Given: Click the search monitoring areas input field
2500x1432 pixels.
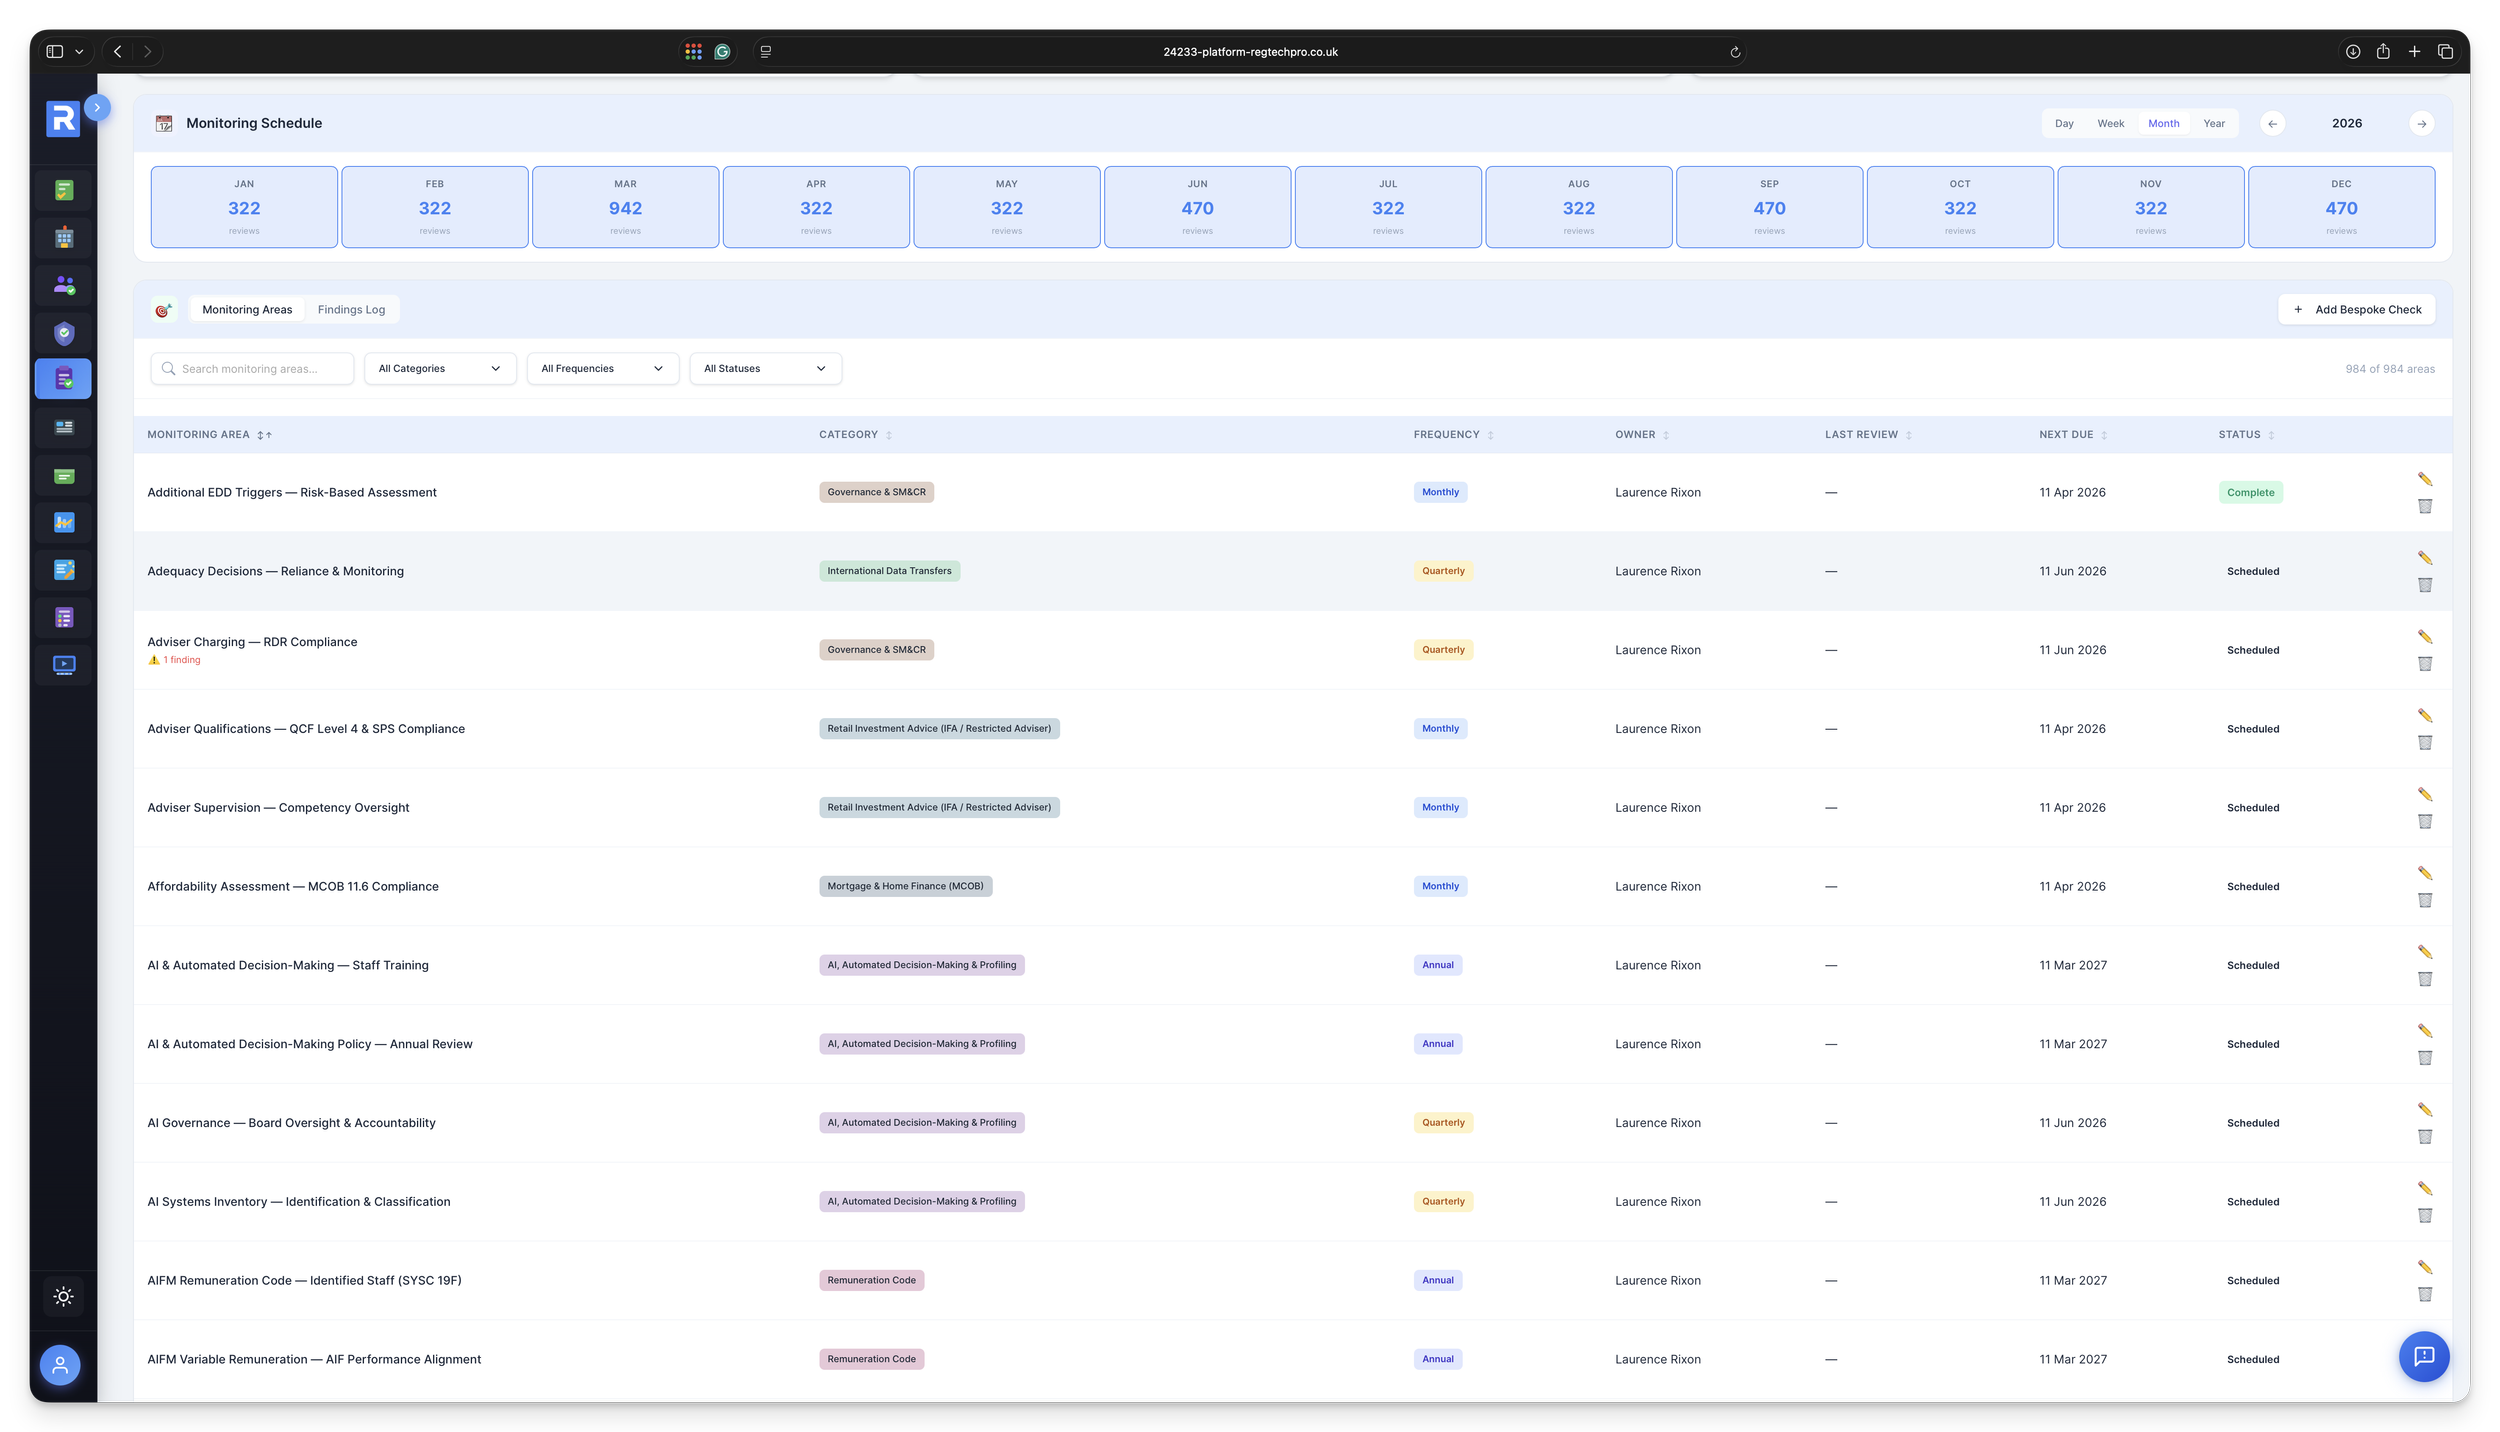Looking at the screenshot, I should [x=252, y=368].
